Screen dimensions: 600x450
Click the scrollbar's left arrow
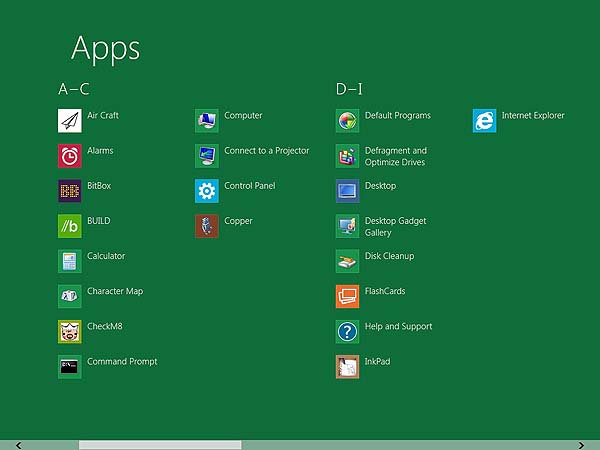click(18, 445)
